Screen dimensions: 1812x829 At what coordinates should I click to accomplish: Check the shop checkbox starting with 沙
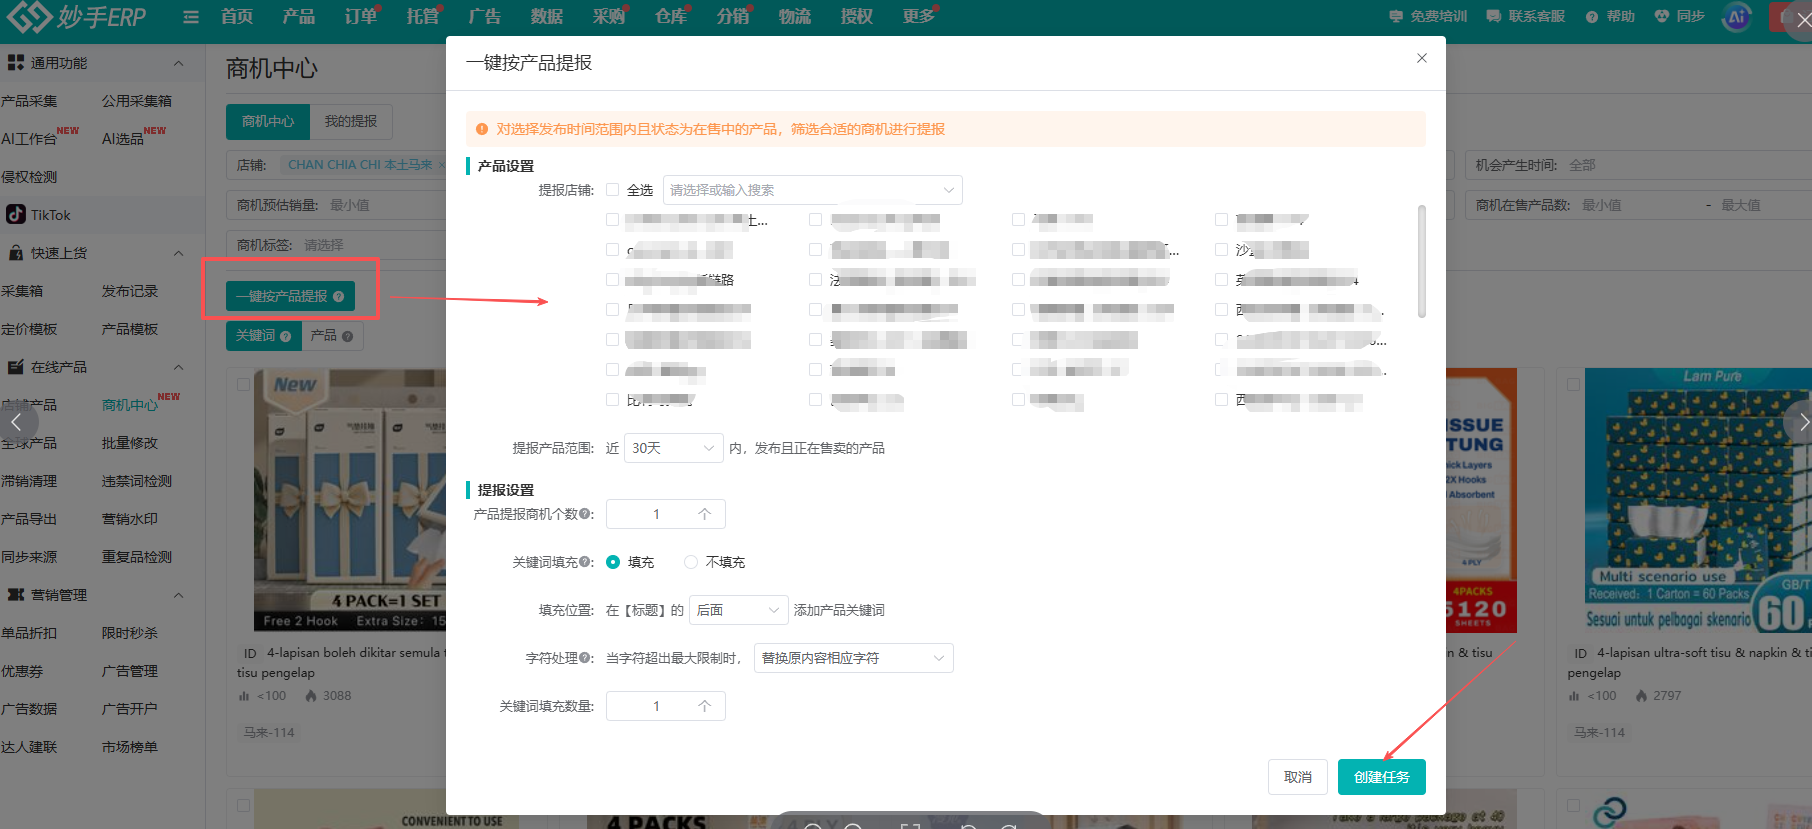coord(1221,249)
